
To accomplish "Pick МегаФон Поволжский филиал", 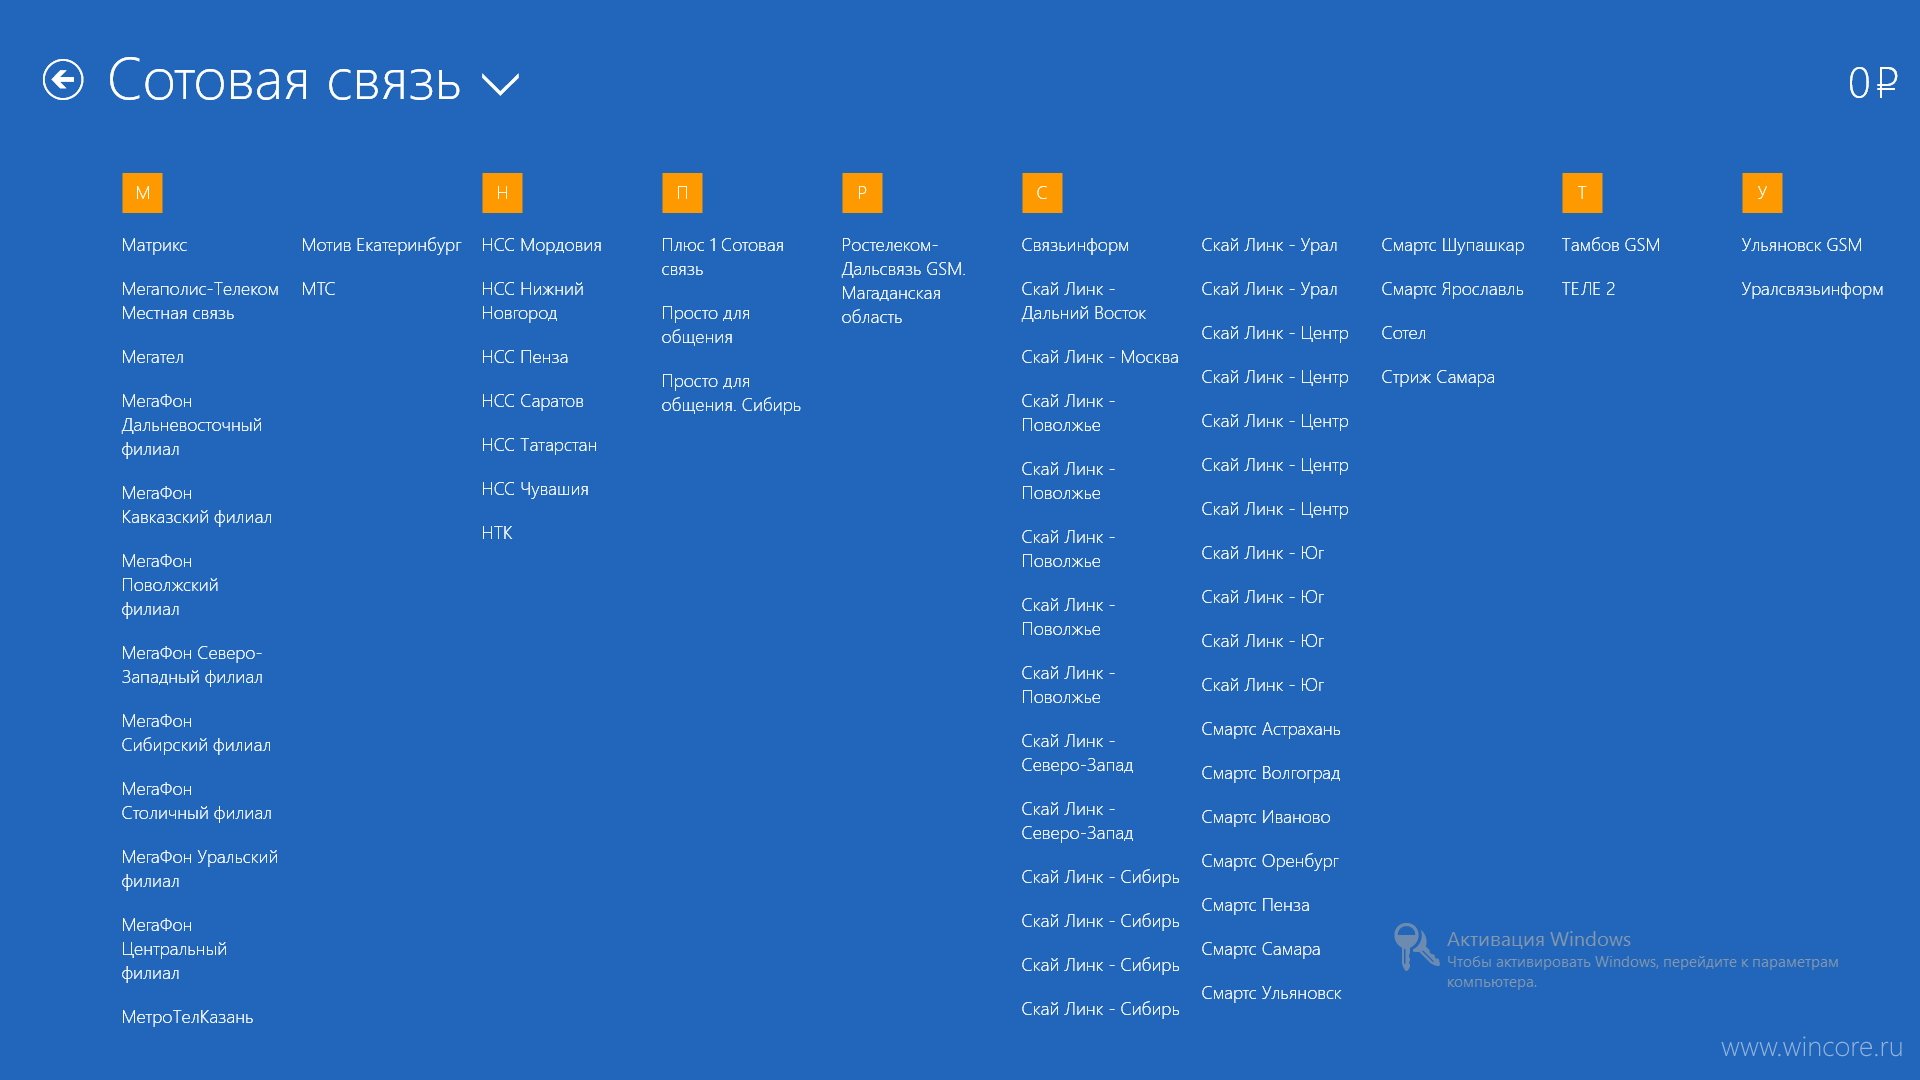I will pyautogui.click(x=169, y=585).
